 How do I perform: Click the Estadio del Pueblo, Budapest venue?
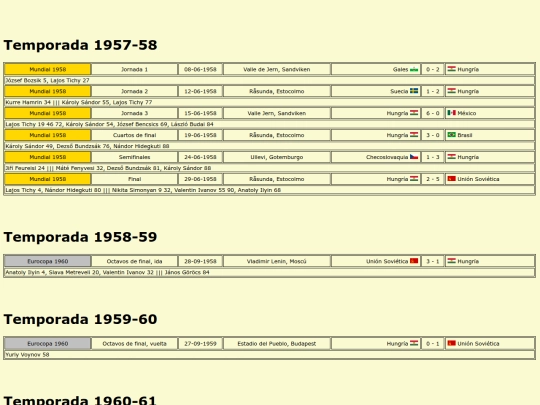[277, 344]
